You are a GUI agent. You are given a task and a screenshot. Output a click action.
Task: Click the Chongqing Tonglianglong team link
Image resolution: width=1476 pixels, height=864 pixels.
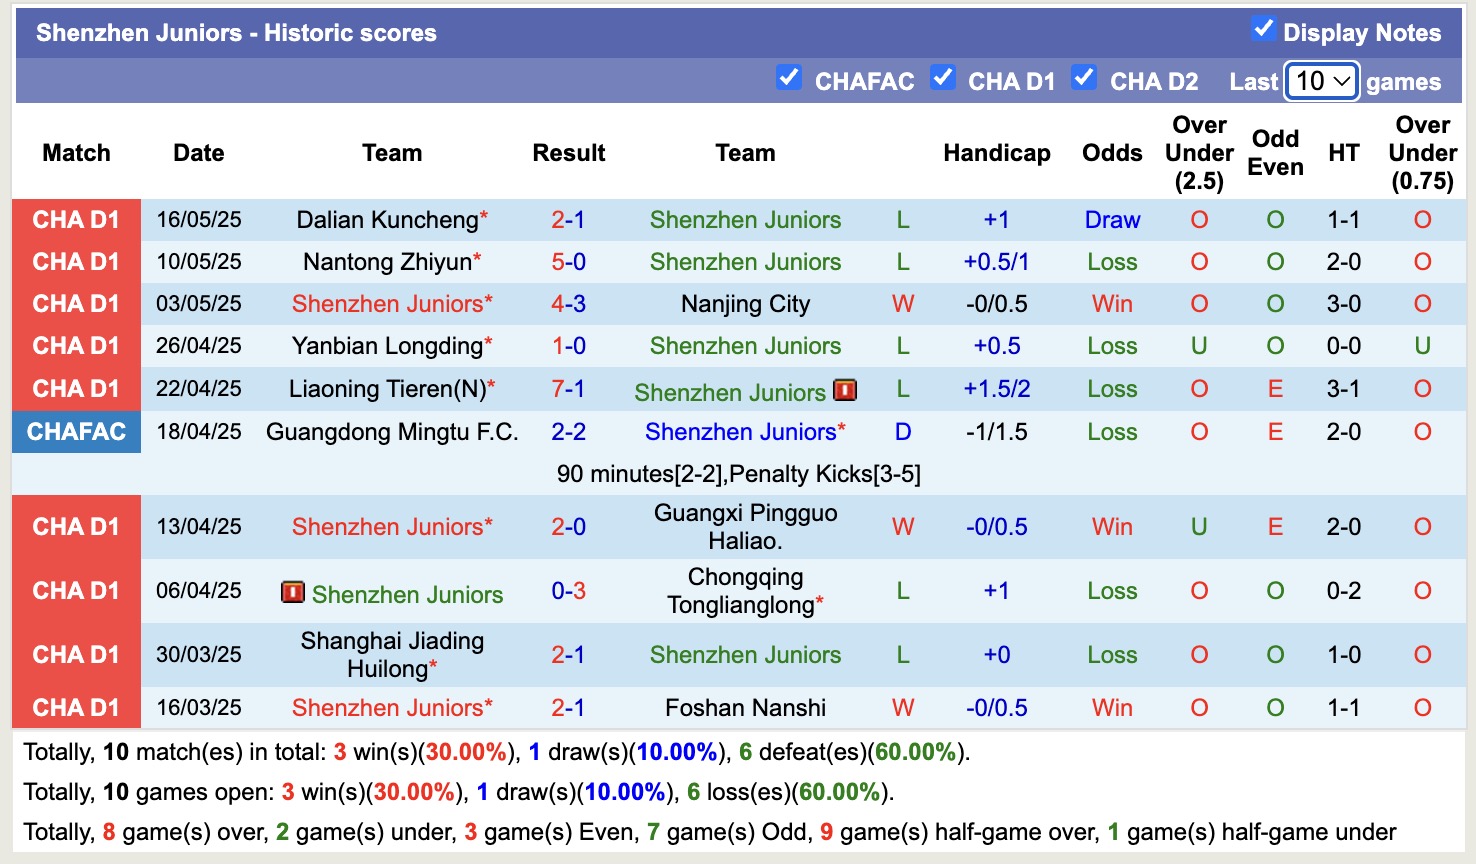745,590
